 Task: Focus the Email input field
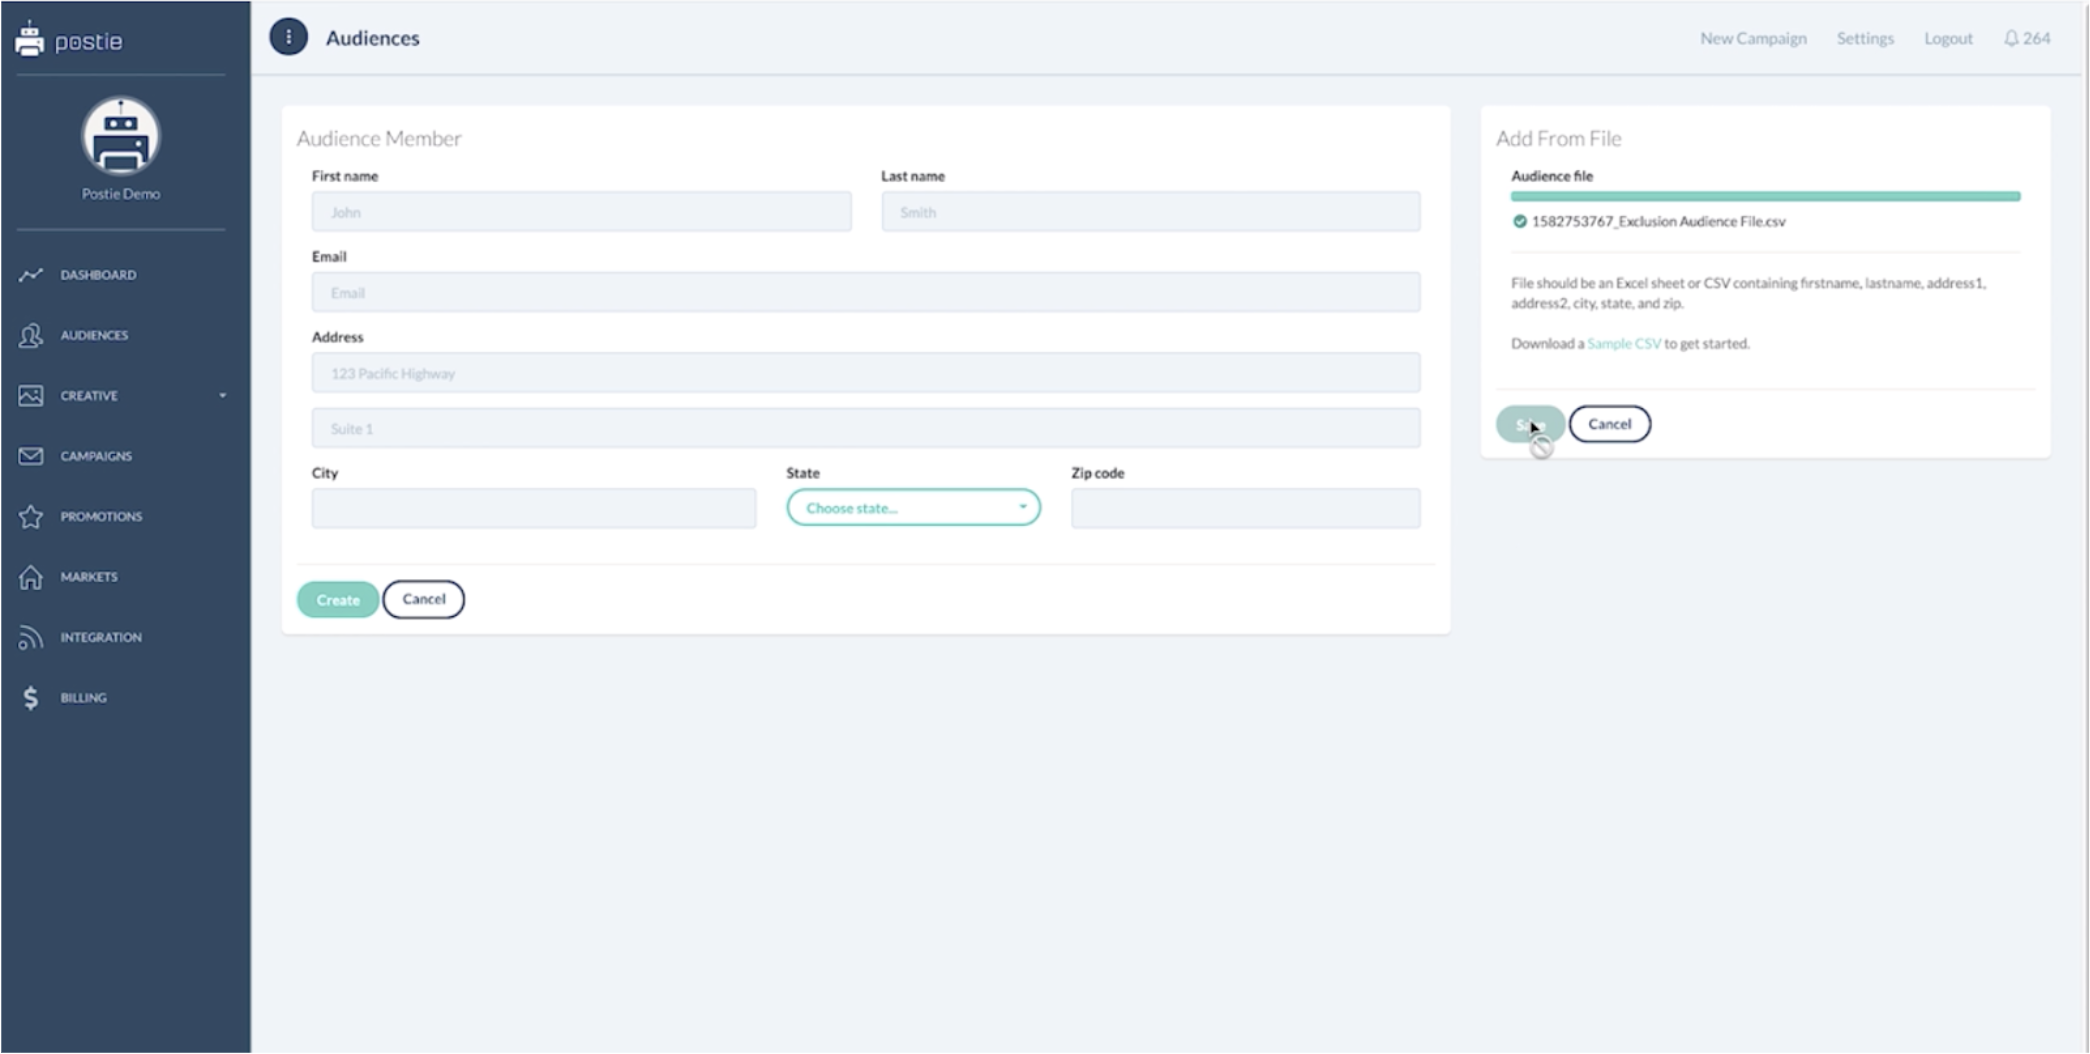click(865, 293)
